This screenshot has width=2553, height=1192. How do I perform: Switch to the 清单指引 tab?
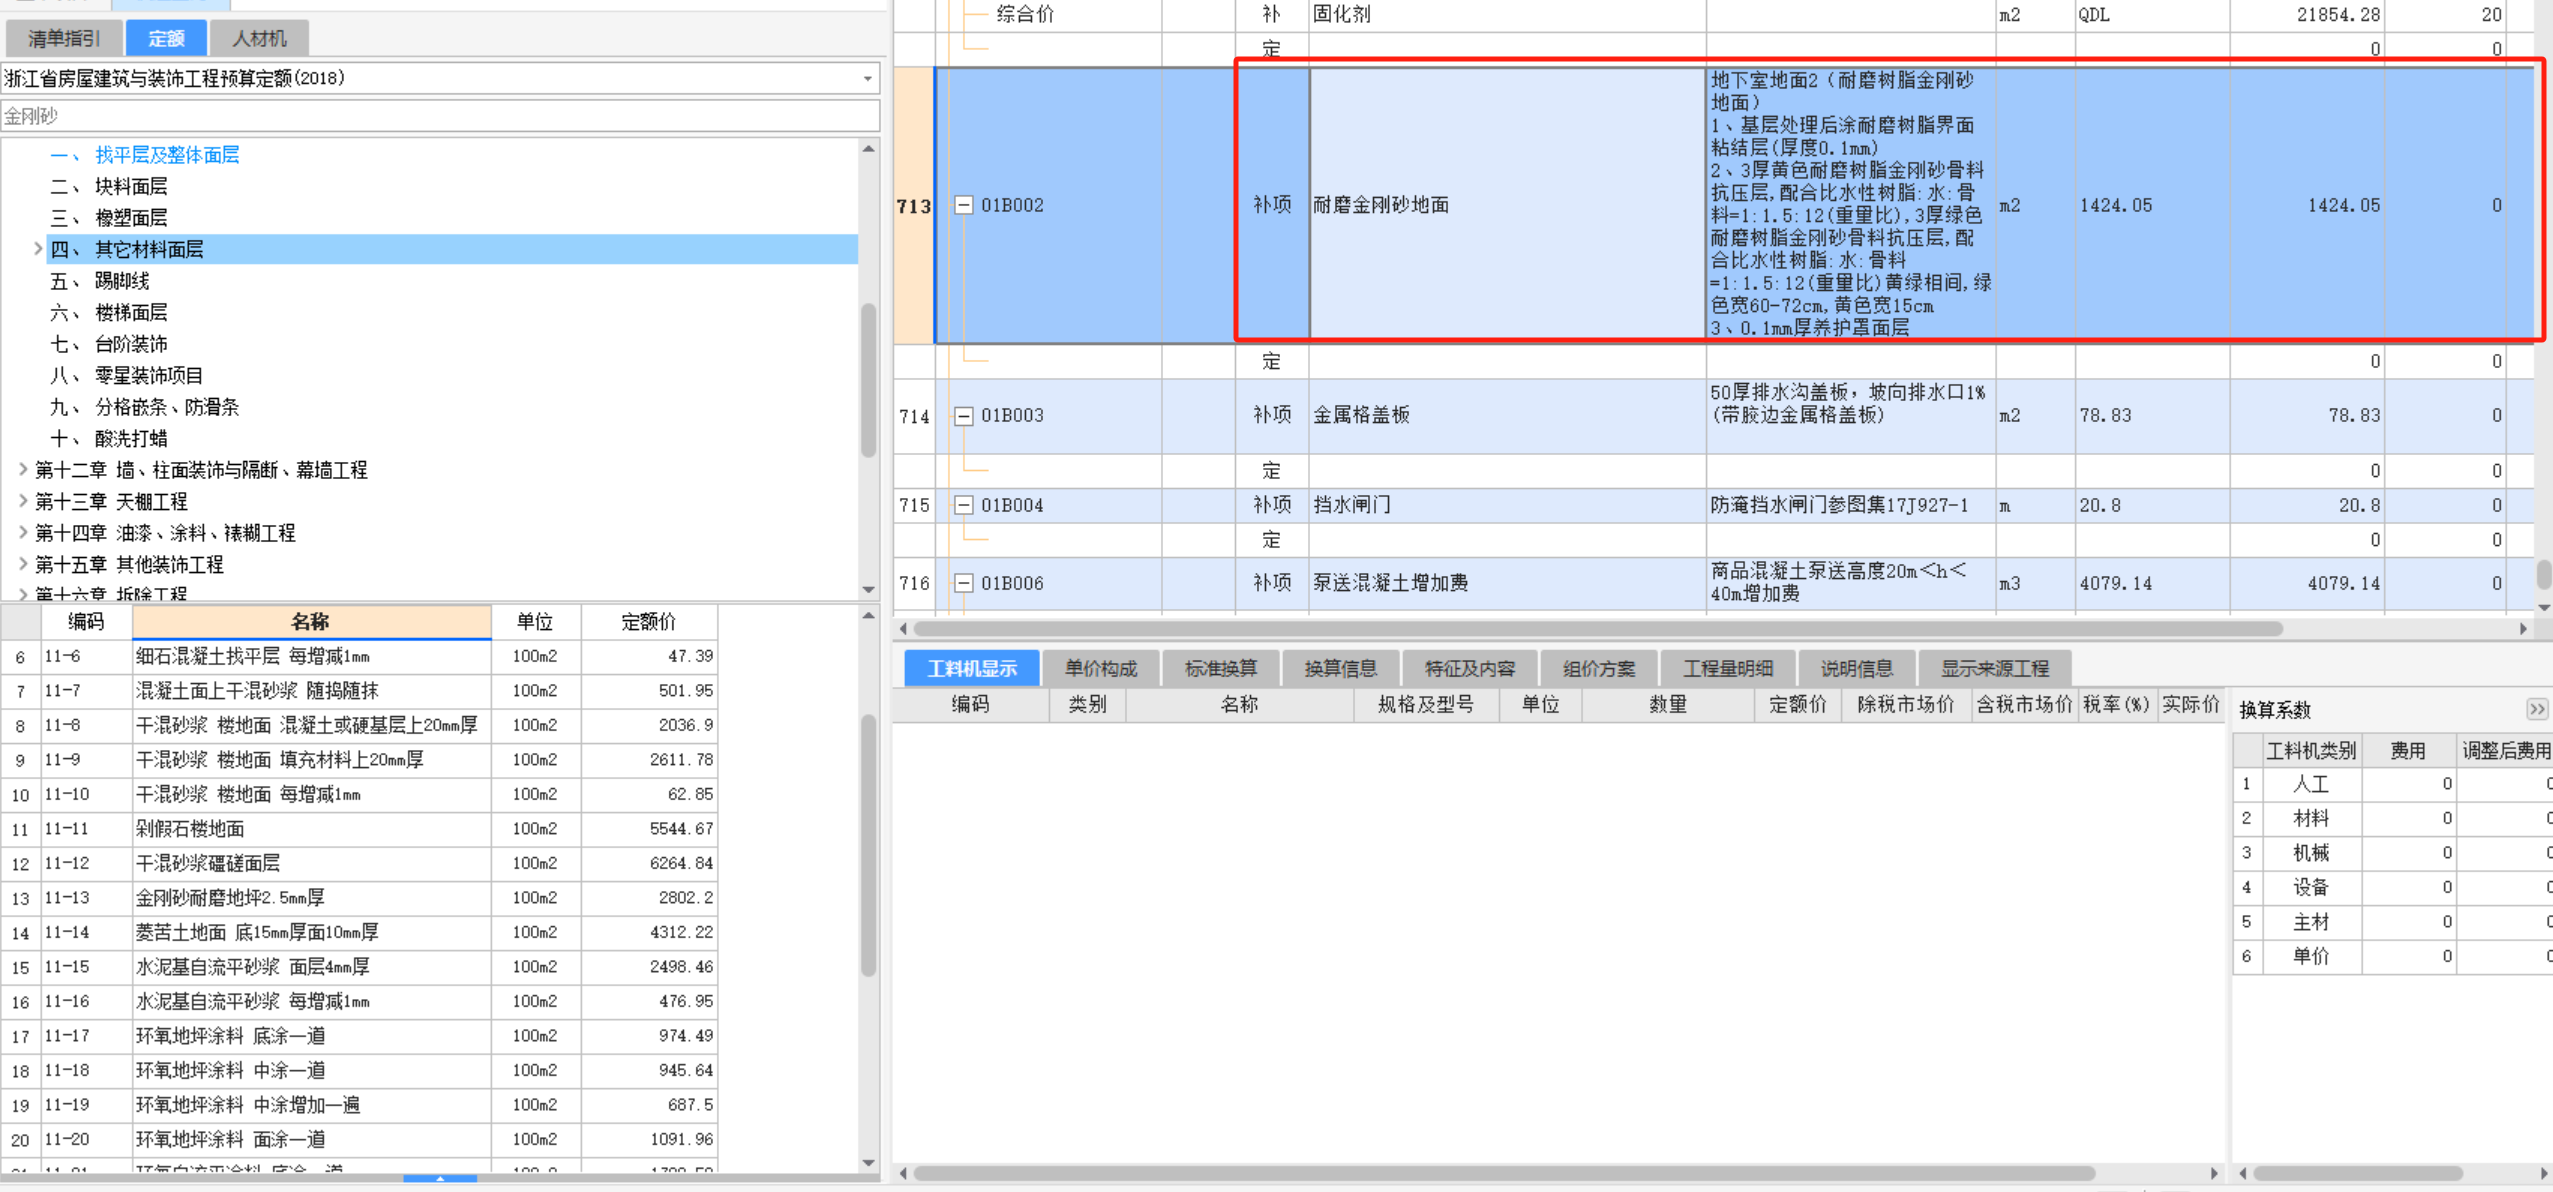64,39
